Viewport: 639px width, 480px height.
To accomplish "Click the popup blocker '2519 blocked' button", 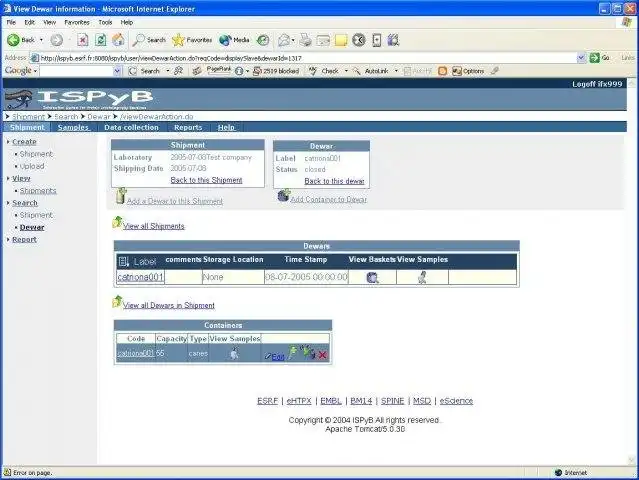I will pos(276,71).
